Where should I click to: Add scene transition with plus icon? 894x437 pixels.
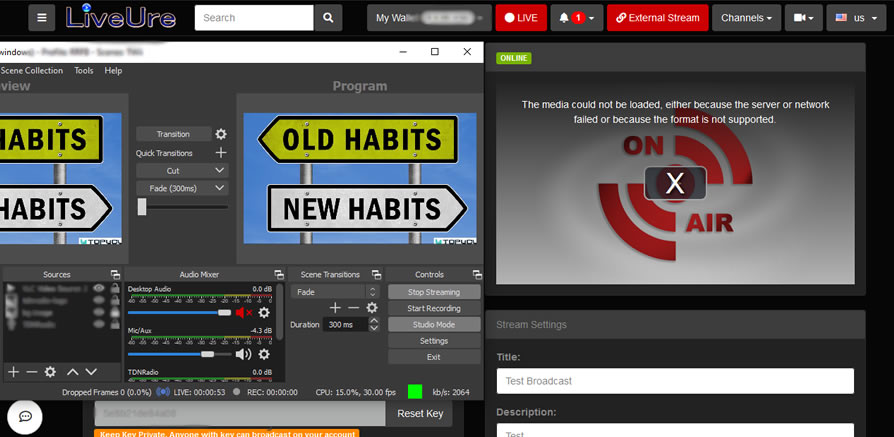coord(335,308)
